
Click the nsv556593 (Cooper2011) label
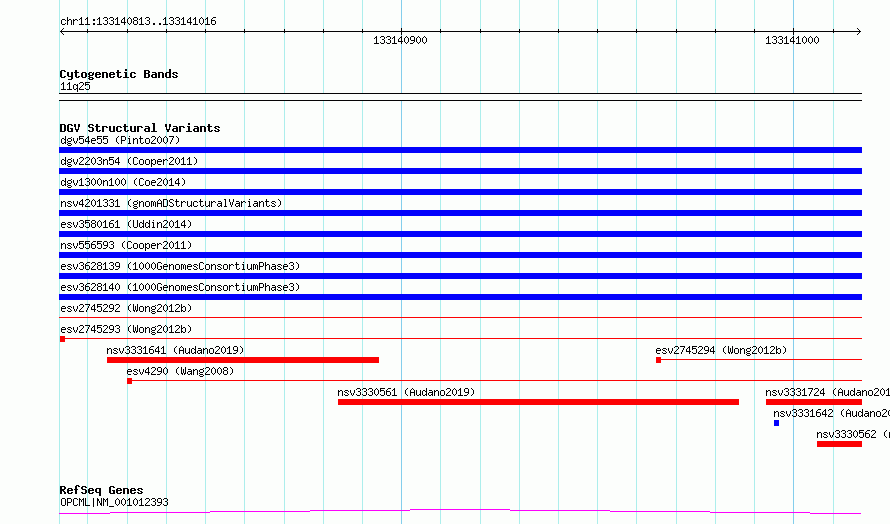click(126, 245)
